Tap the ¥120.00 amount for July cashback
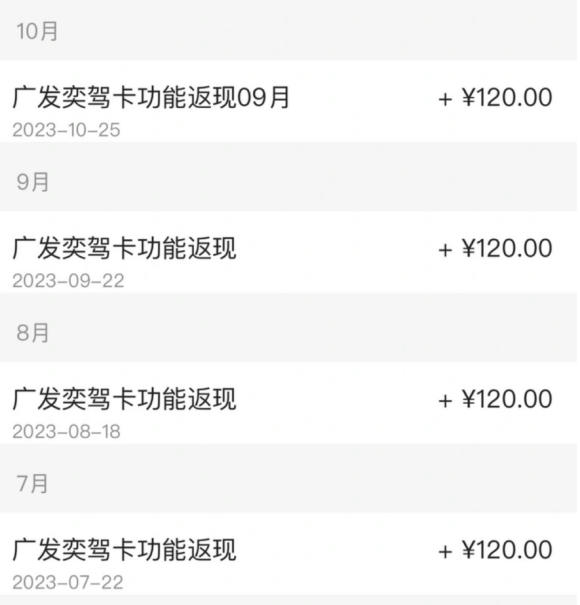 point(507,550)
